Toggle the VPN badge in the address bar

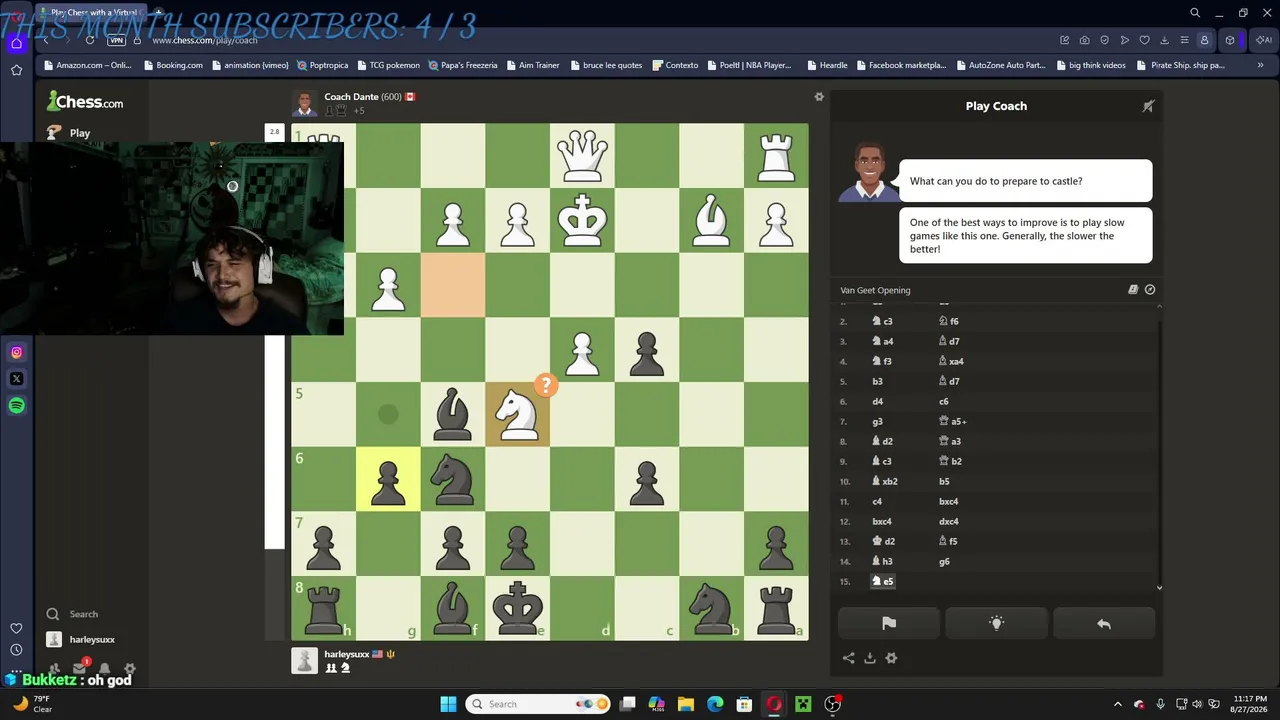[117, 40]
